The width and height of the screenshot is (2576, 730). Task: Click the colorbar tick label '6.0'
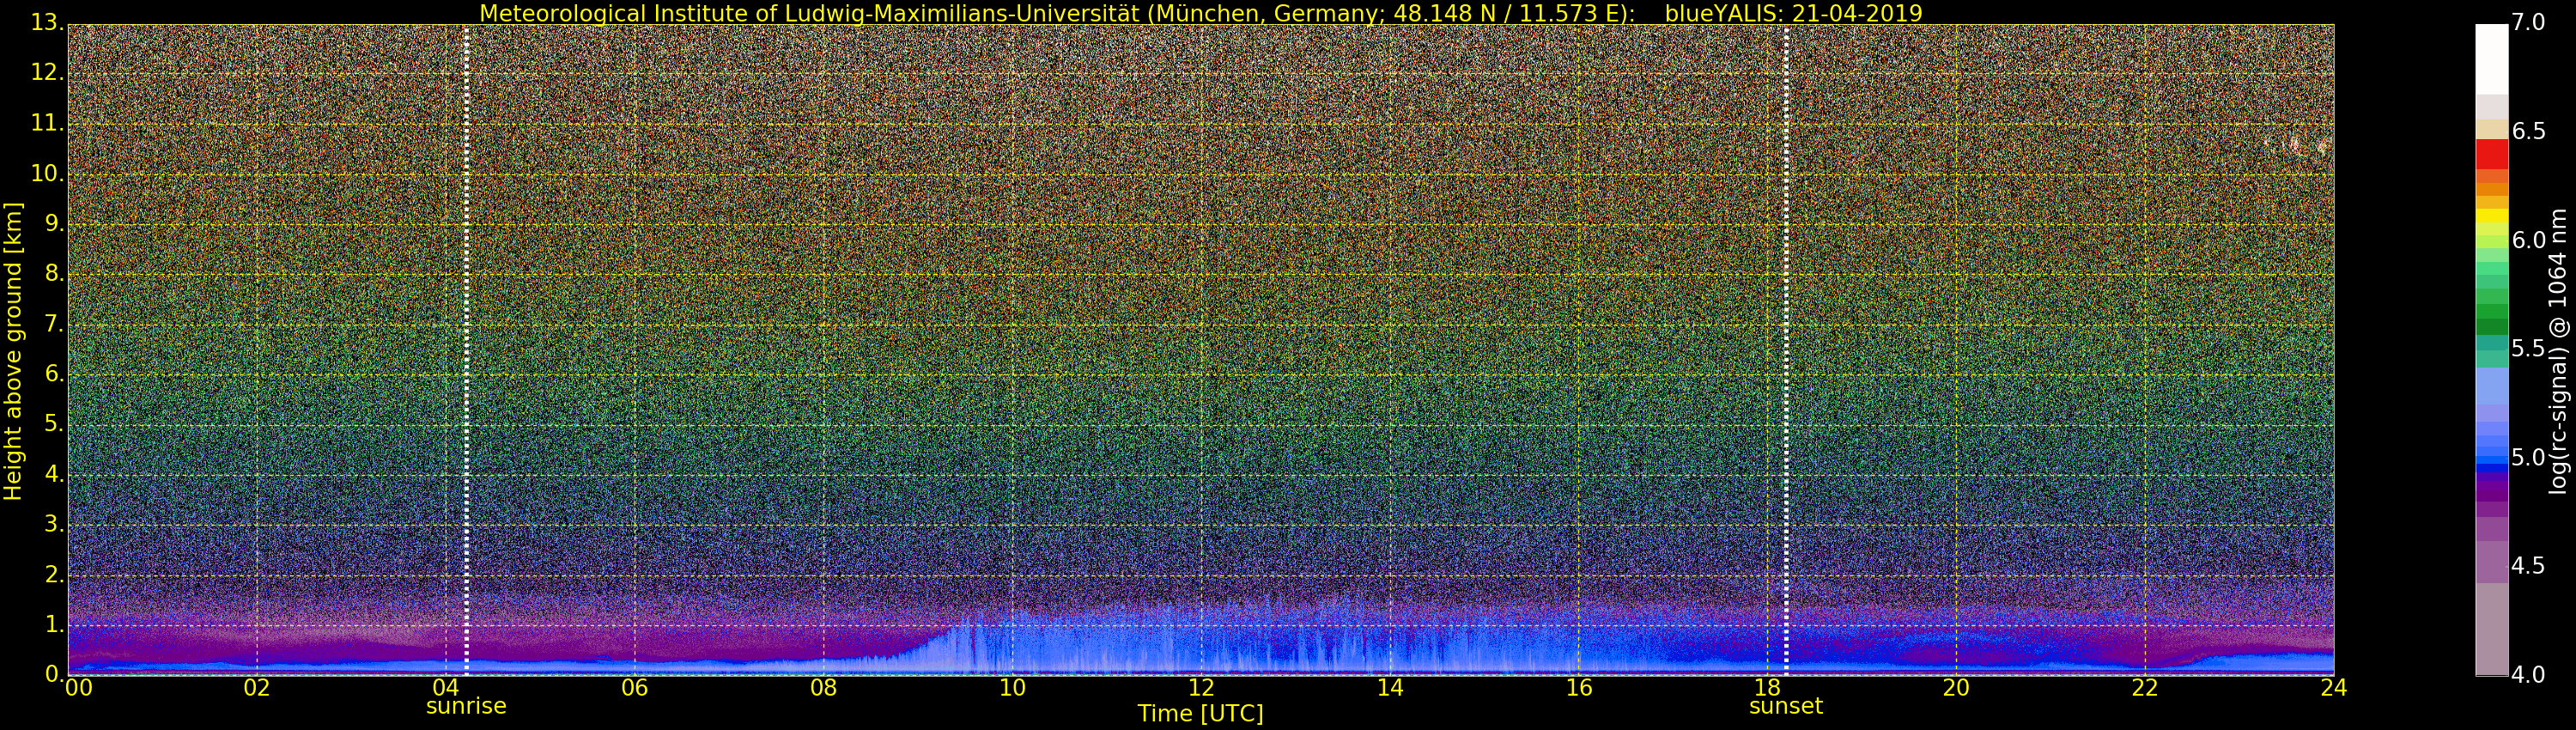point(2529,240)
